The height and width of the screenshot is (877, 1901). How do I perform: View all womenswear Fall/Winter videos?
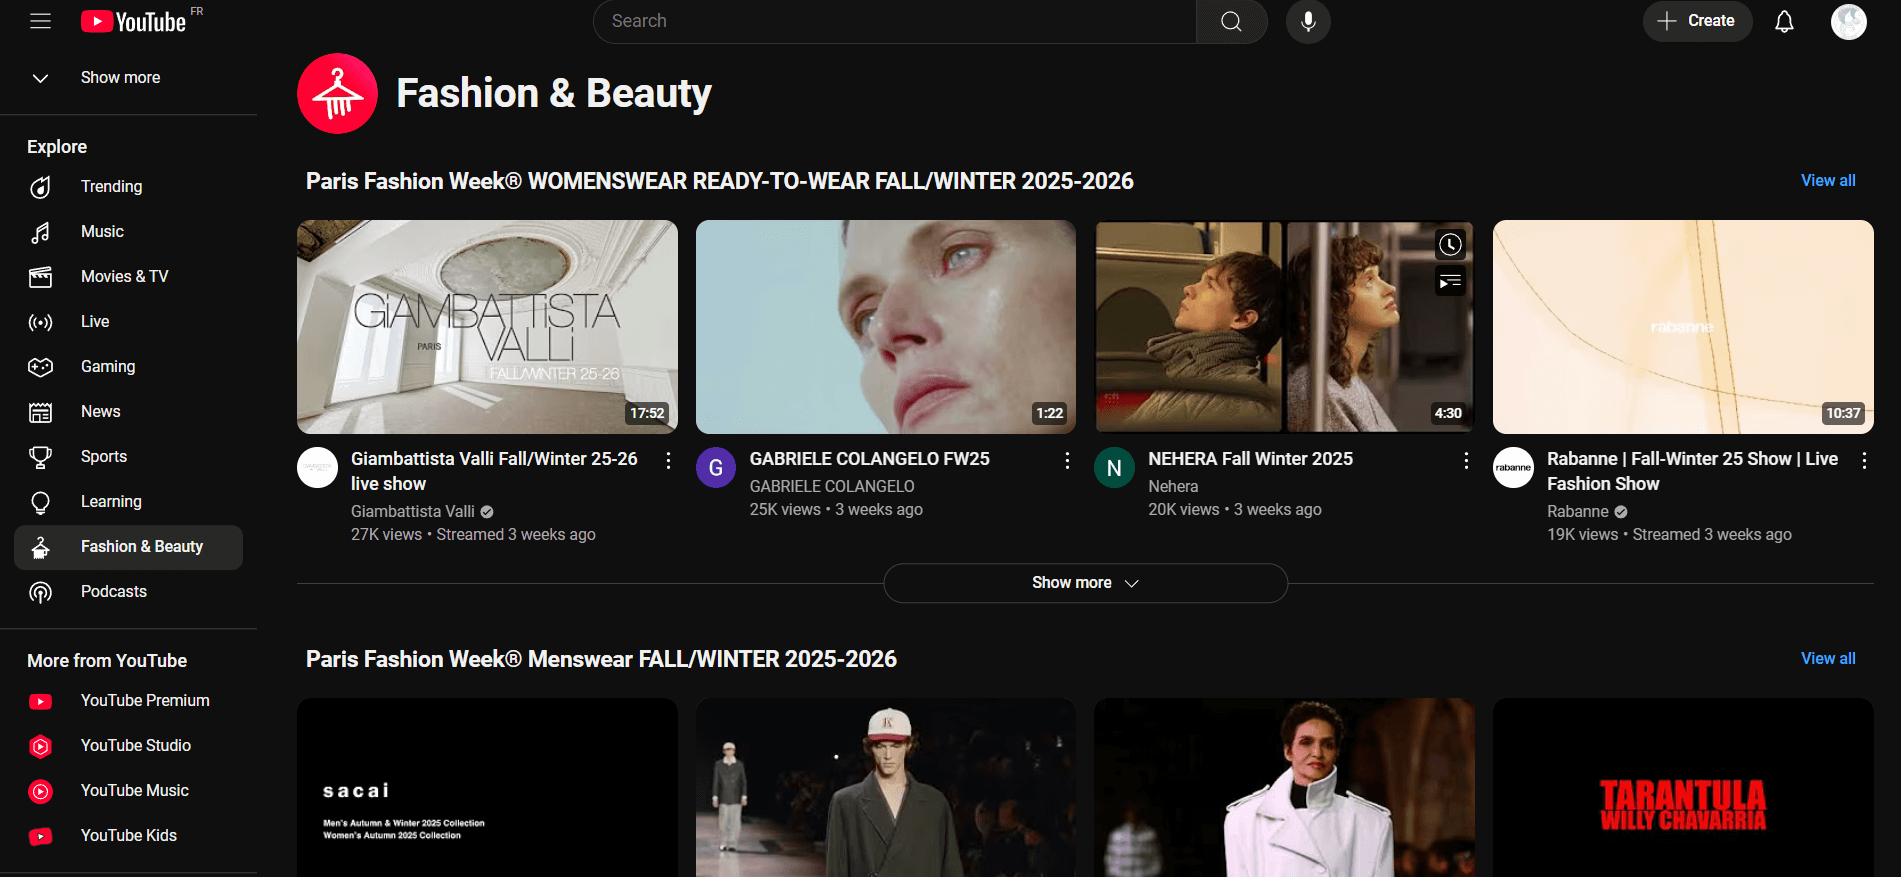[x=1827, y=181]
